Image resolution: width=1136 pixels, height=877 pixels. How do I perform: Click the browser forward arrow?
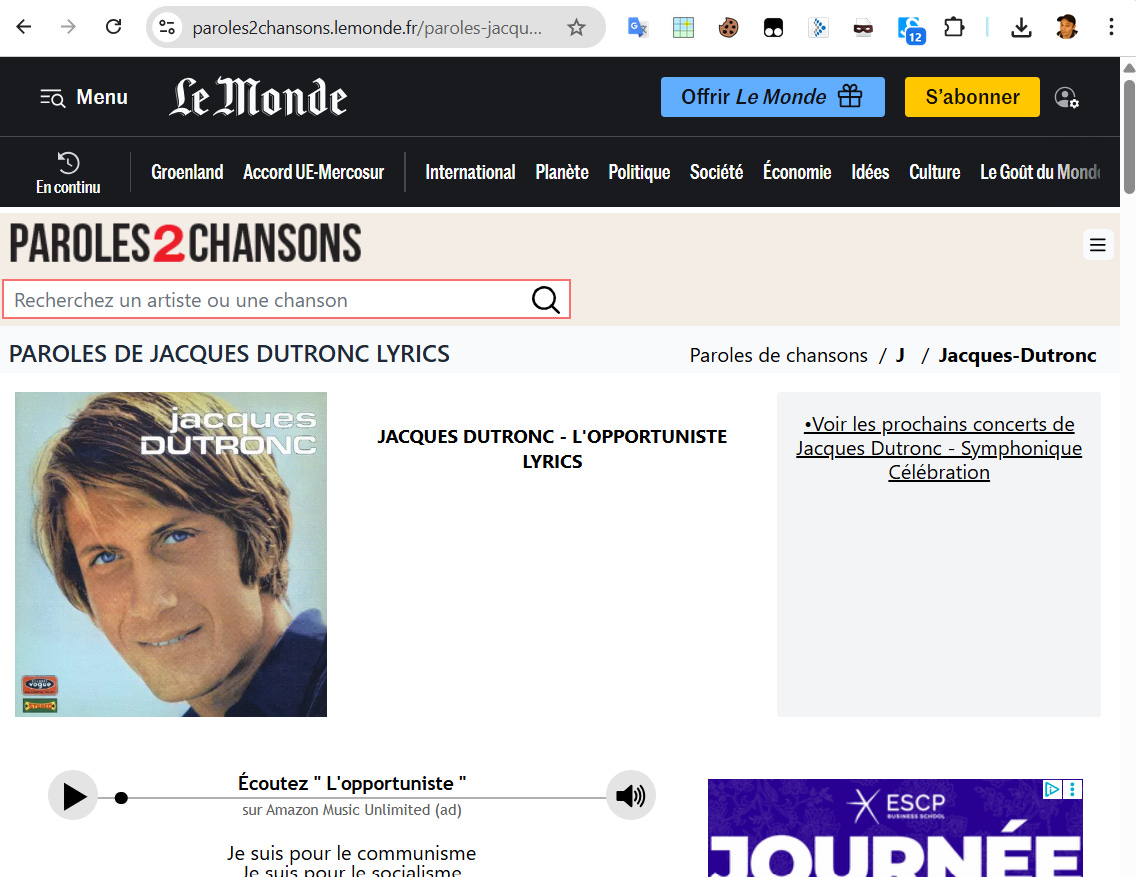68,28
